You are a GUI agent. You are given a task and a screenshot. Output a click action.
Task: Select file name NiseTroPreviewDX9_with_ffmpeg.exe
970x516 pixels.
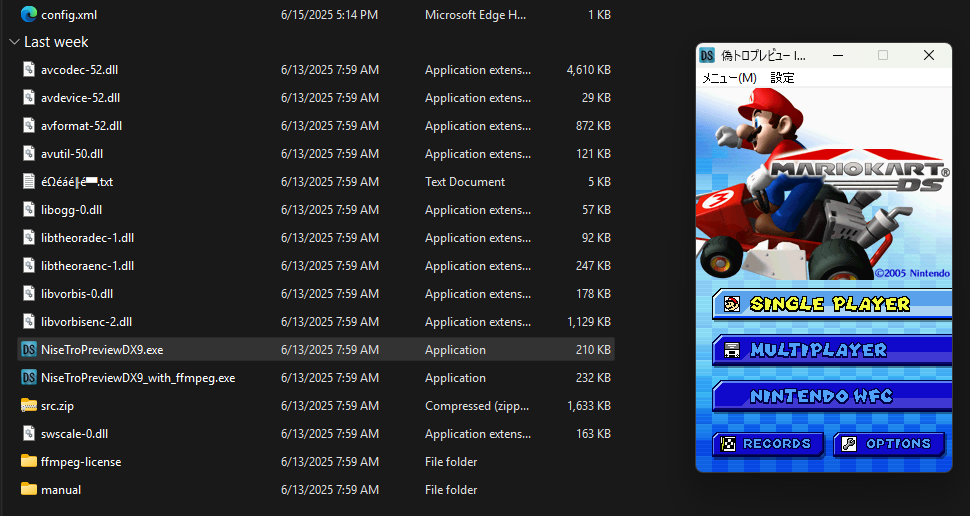pyautogui.click(x=138, y=377)
